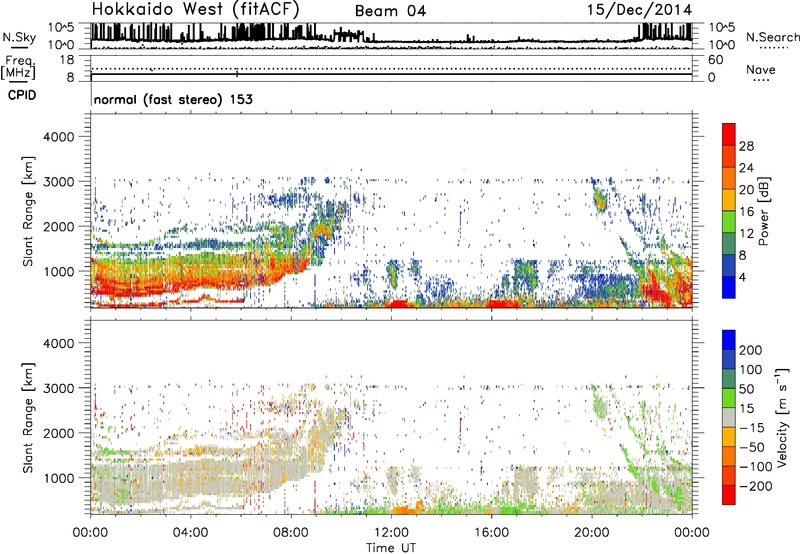Click the power panel's "Slant Range [km]" label

pyautogui.click(x=28, y=211)
